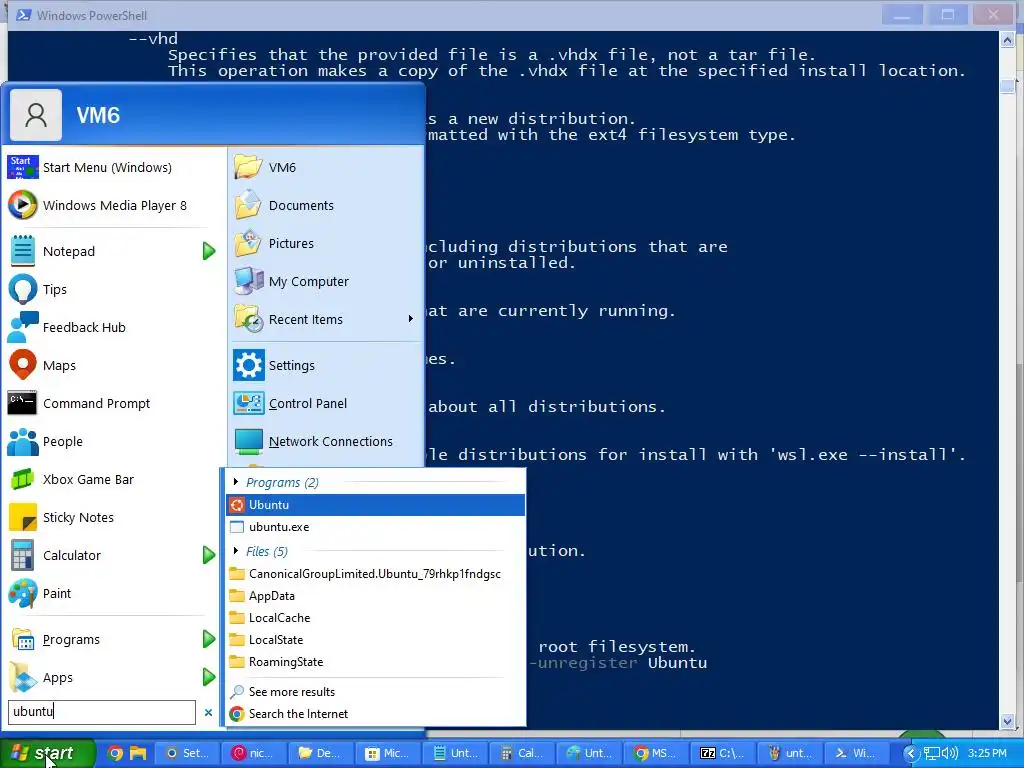Screen dimensions: 1024x768
Task: Open File Explorer quick launch icon
Action: pos(138,754)
